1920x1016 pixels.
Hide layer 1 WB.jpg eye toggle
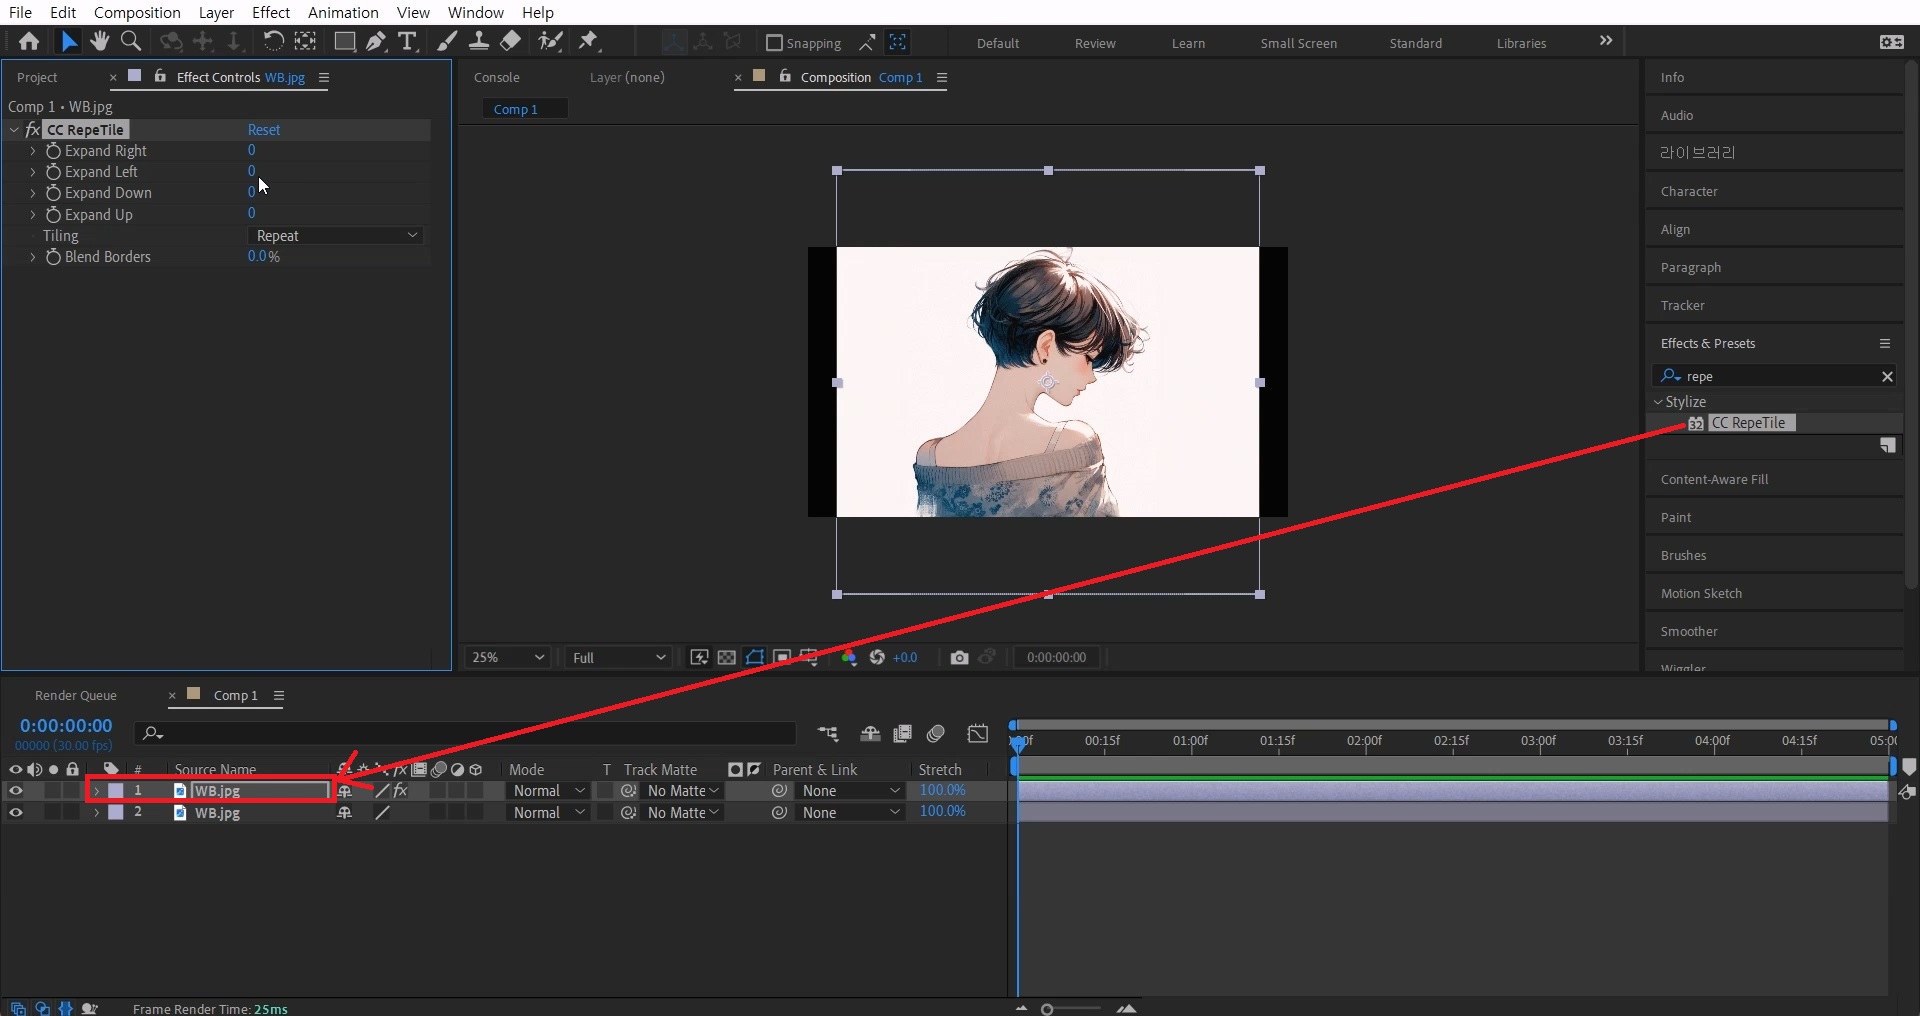click(x=15, y=791)
